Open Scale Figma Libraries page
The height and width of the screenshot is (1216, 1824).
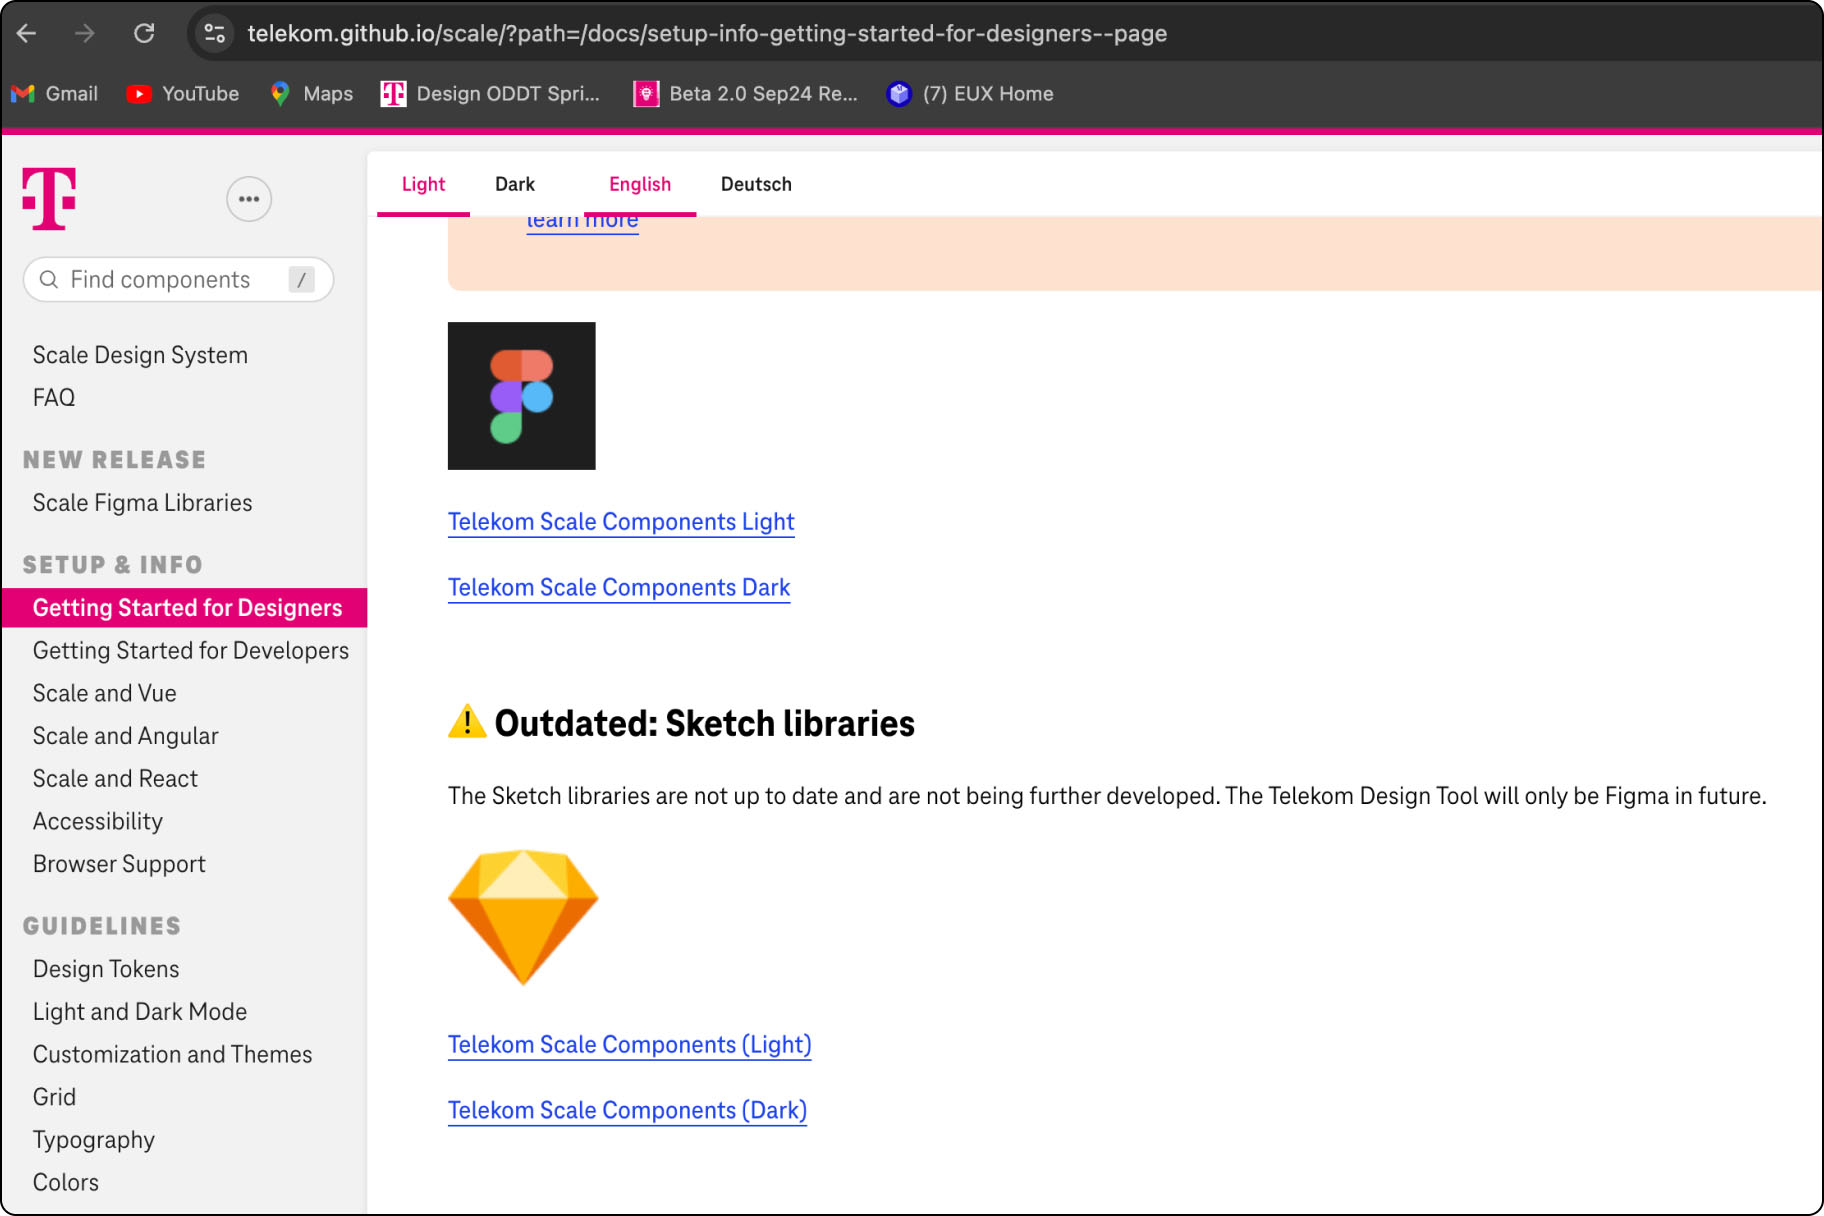(143, 503)
